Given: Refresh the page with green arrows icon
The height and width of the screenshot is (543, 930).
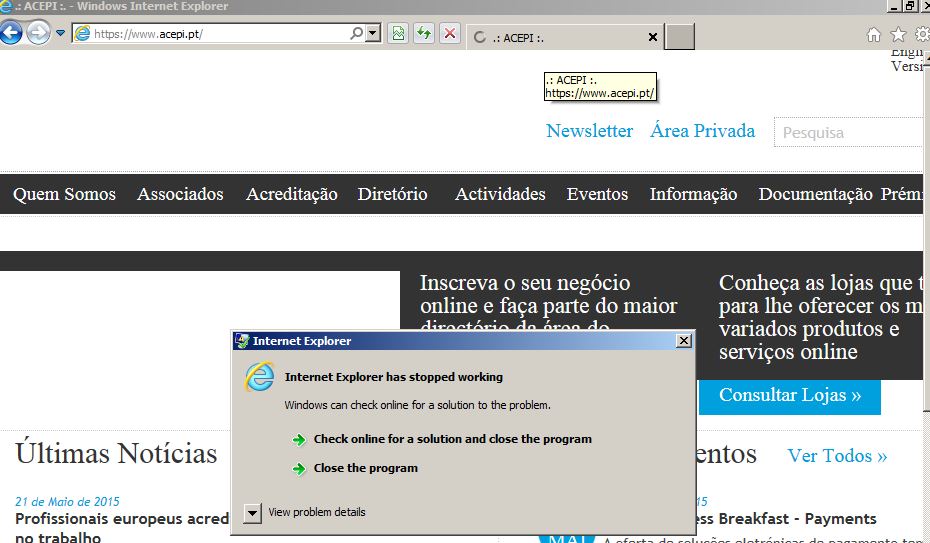Looking at the screenshot, I should pos(423,33).
